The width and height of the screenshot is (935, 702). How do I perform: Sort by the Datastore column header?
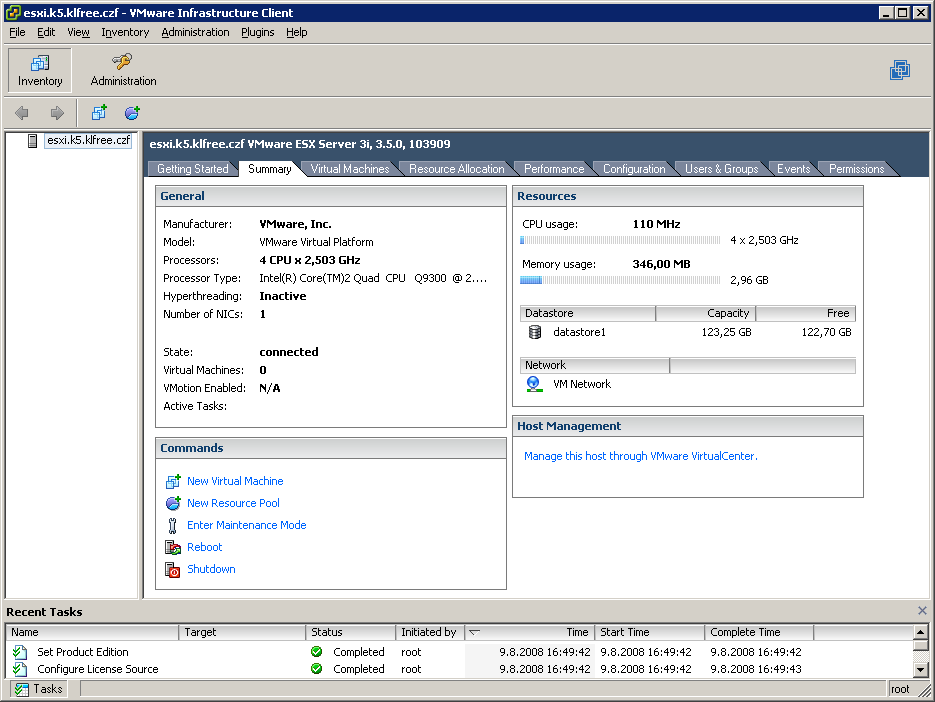click(588, 313)
